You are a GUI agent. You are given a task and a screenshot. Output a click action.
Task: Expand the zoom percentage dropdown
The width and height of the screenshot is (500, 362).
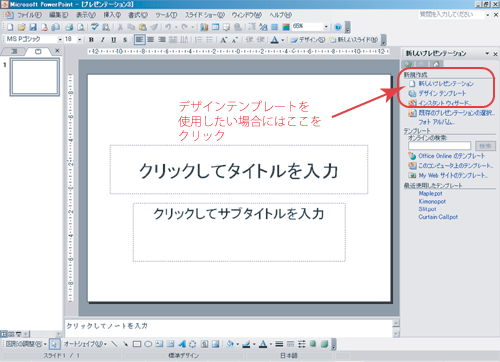tap(326, 27)
